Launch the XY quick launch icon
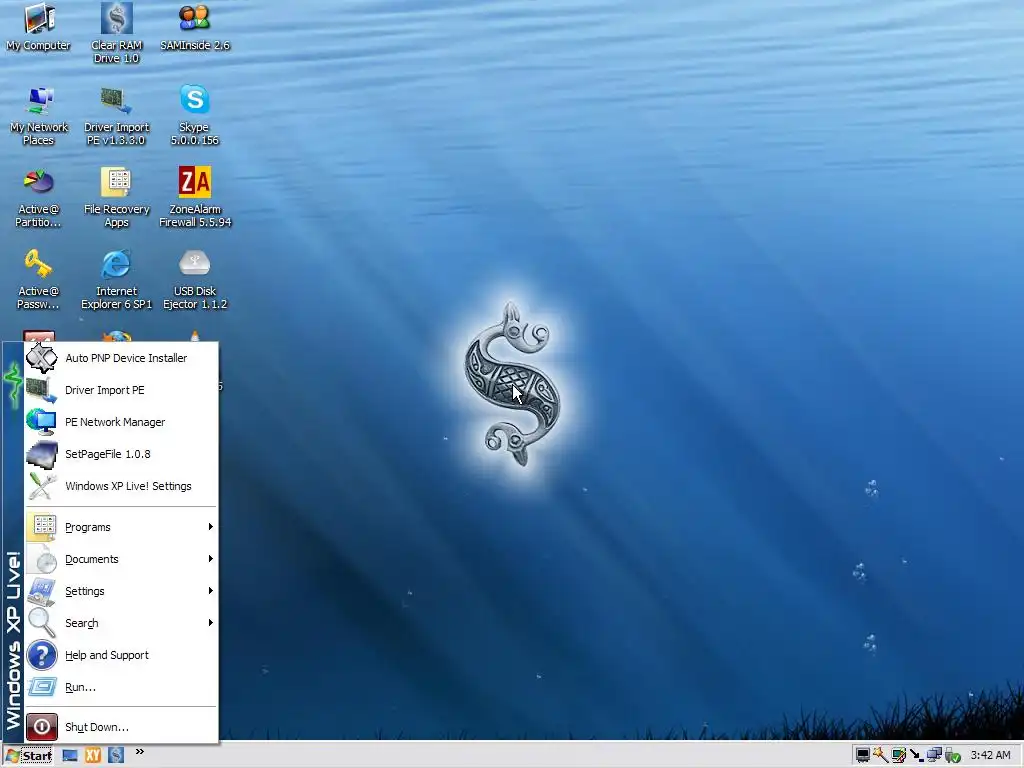The width and height of the screenshot is (1024, 768). 93,756
